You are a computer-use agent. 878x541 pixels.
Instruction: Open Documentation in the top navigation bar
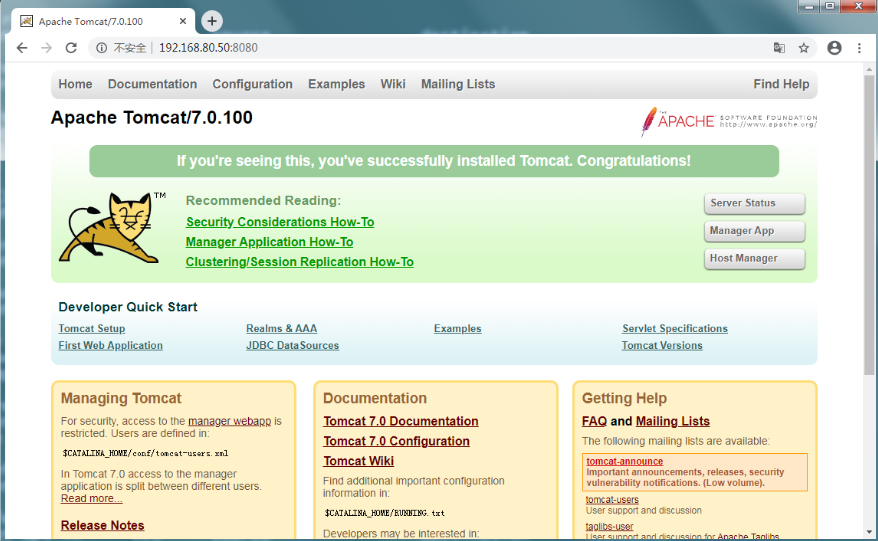152,84
